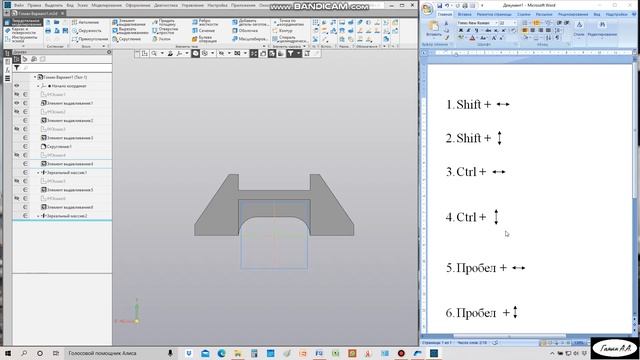Choose the Скругление fillet tool in KOMPAS ribbon
640x360 pixels.
pyautogui.click(x=127, y=39)
